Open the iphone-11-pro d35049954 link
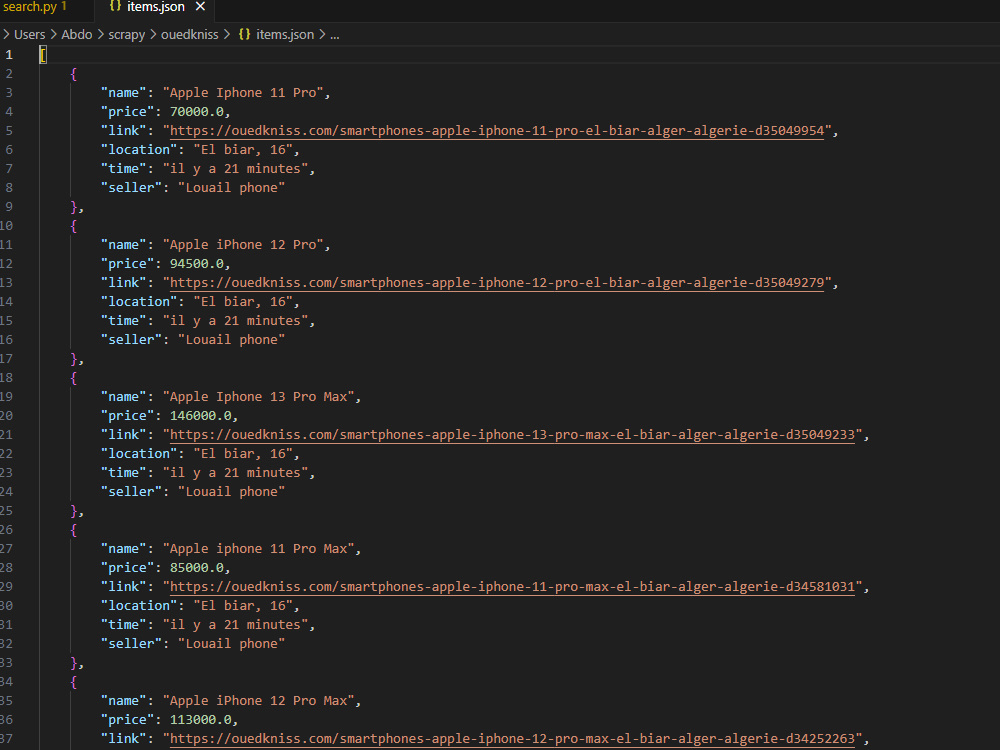This screenshot has height=750, width=1000. tap(497, 131)
